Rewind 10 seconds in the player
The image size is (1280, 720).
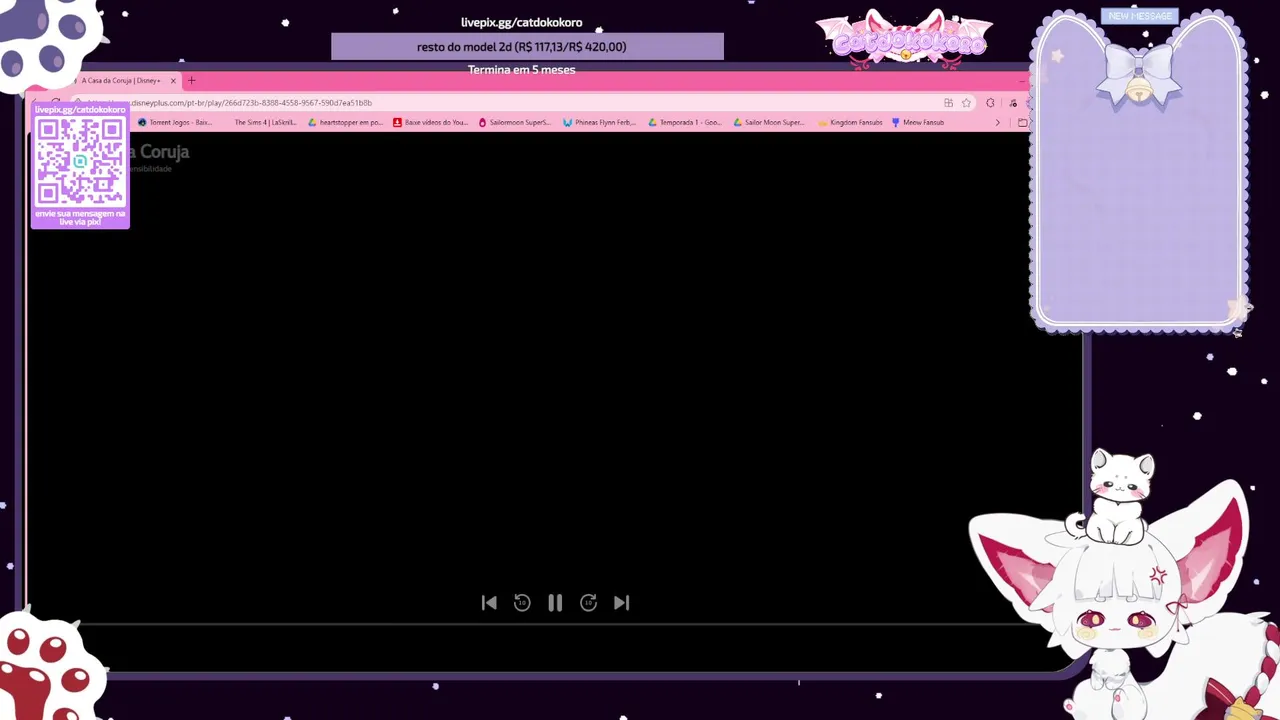(522, 602)
